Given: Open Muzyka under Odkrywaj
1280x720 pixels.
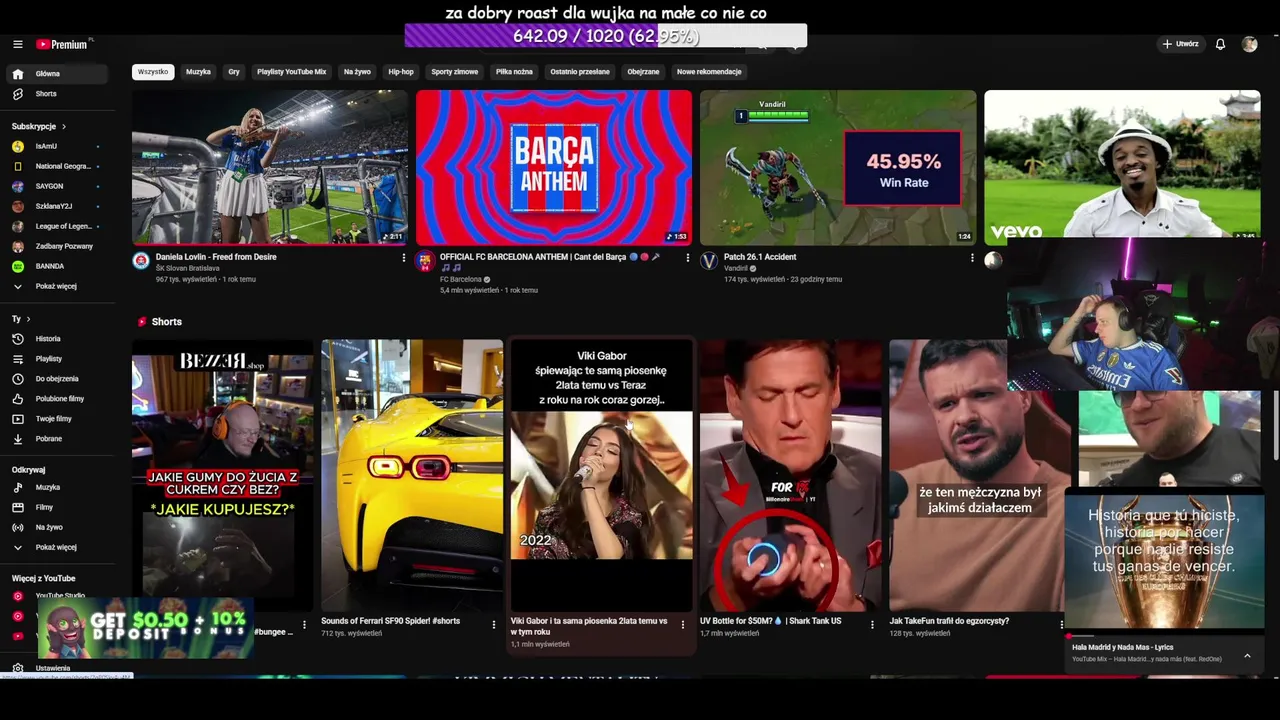Looking at the screenshot, I should (57, 488).
